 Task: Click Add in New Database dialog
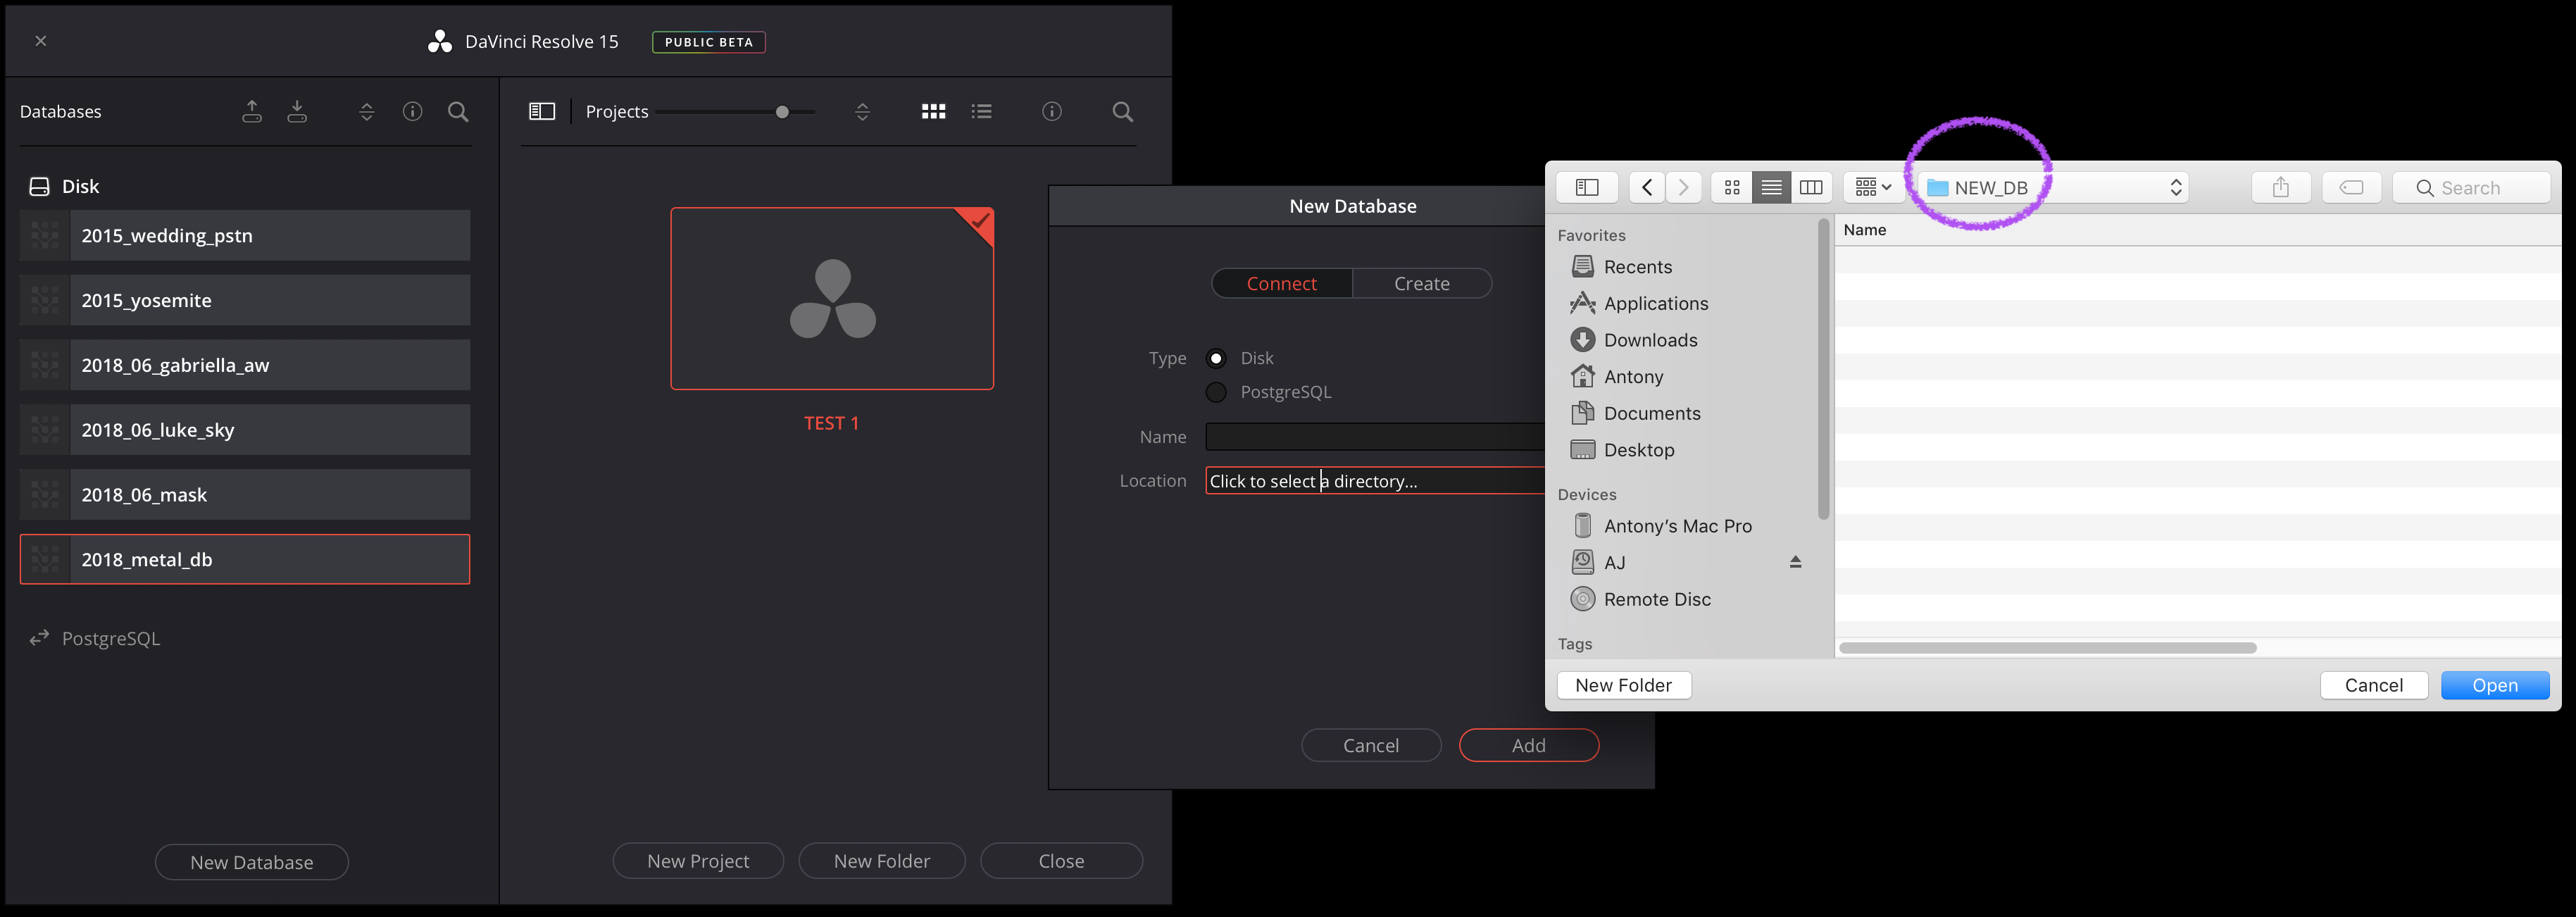pyautogui.click(x=1529, y=745)
